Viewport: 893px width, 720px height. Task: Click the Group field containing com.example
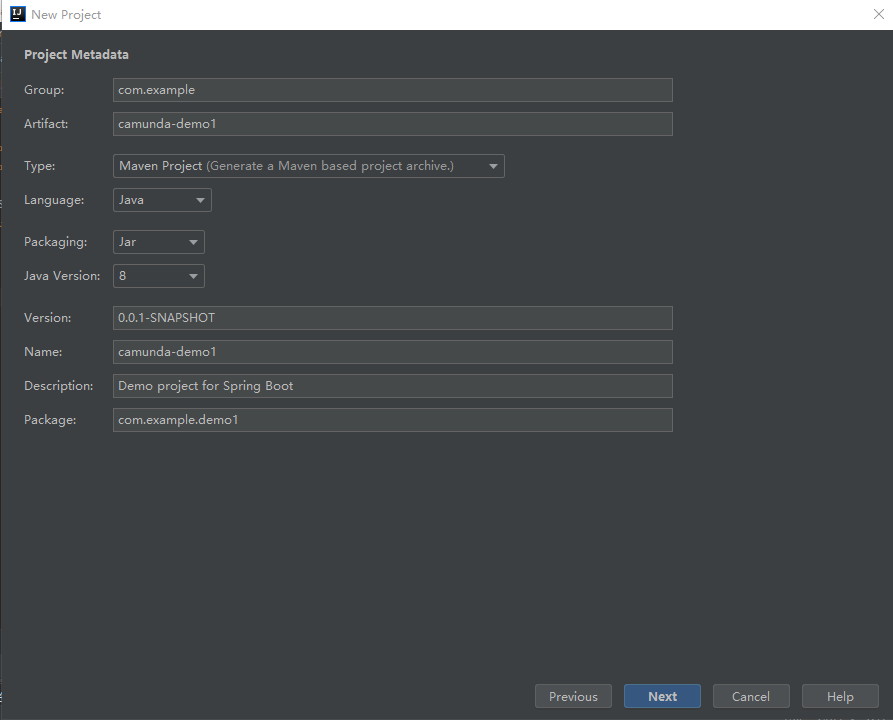pyautogui.click(x=392, y=90)
